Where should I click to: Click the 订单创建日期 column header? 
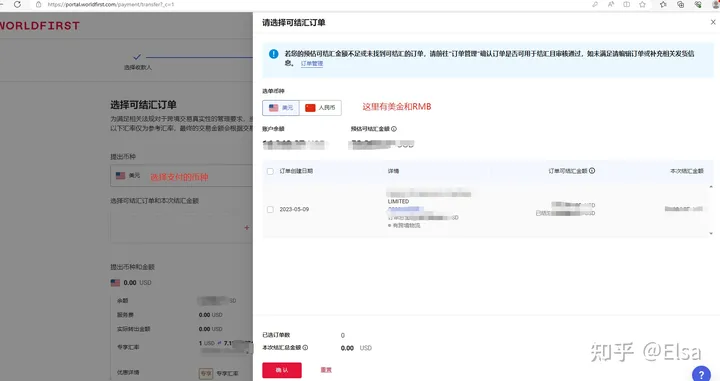(296, 171)
